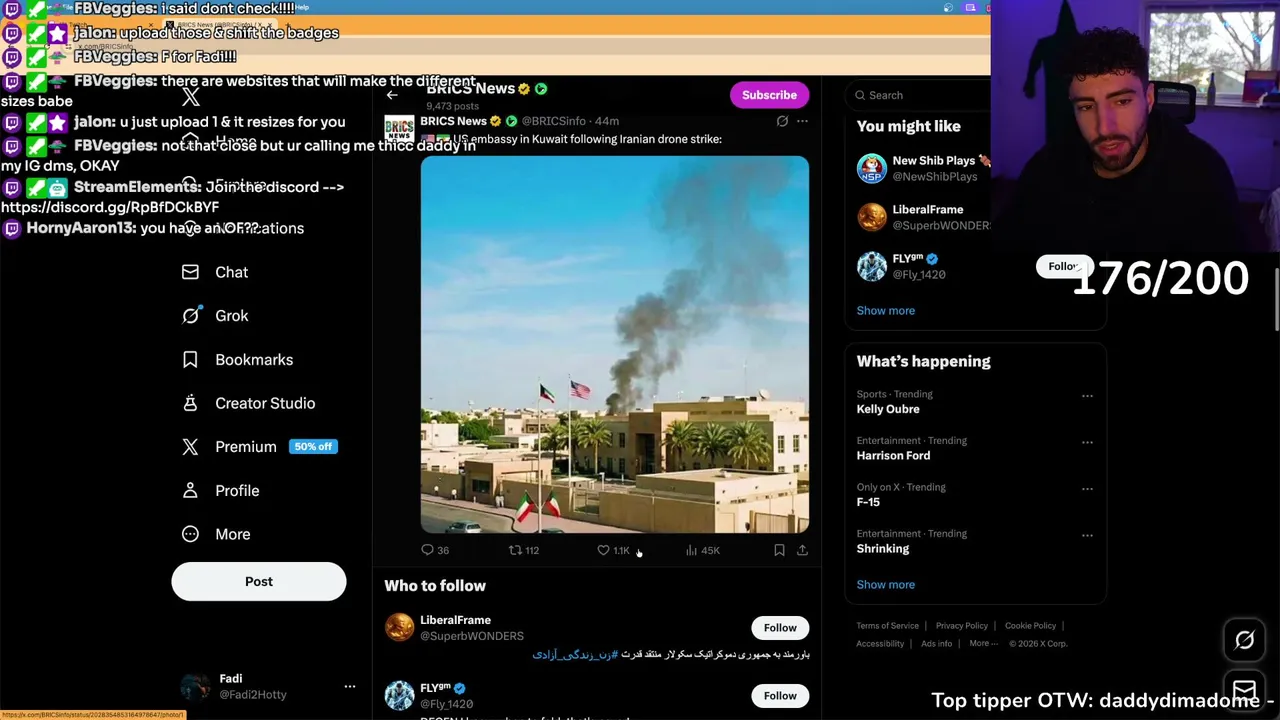
Task: Click the 50% off Premium badge
Action: point(313,447)
